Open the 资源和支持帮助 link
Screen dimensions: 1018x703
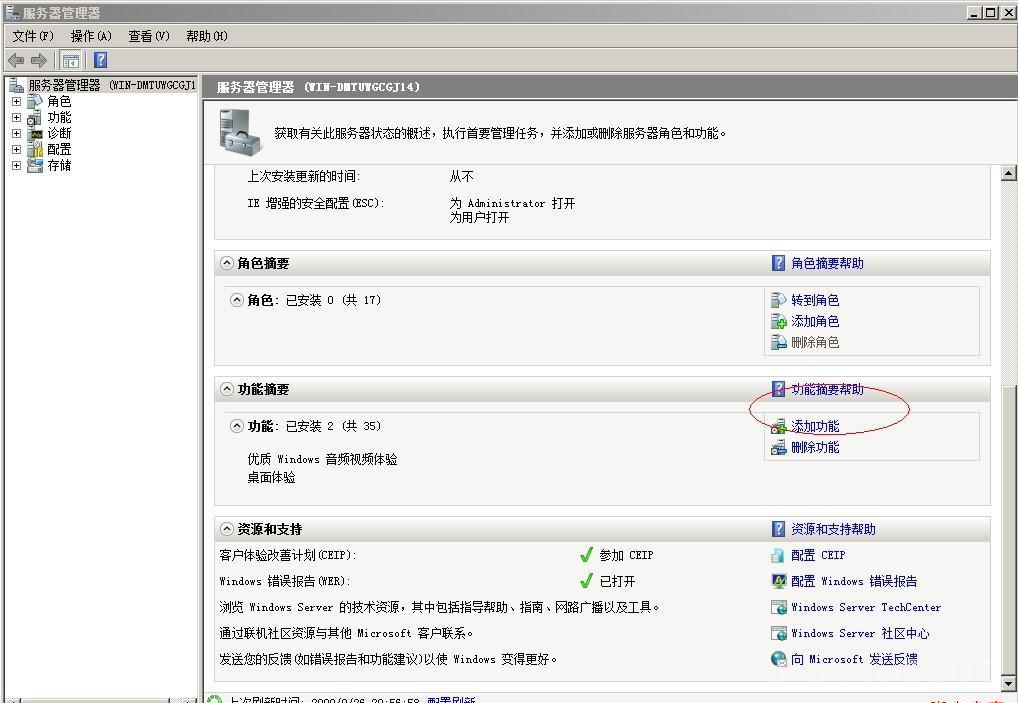point(833,529)
